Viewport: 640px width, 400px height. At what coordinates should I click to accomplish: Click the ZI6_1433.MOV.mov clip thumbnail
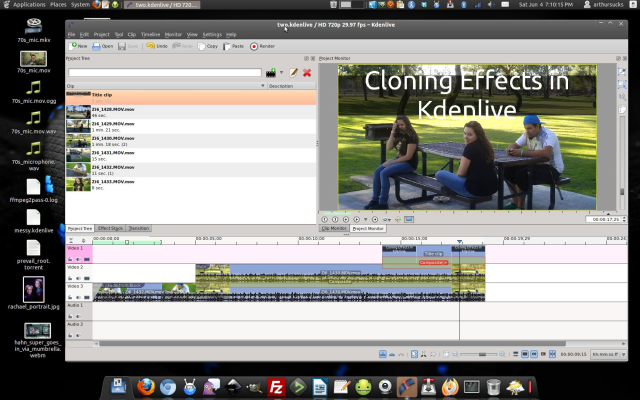(78, 184)
